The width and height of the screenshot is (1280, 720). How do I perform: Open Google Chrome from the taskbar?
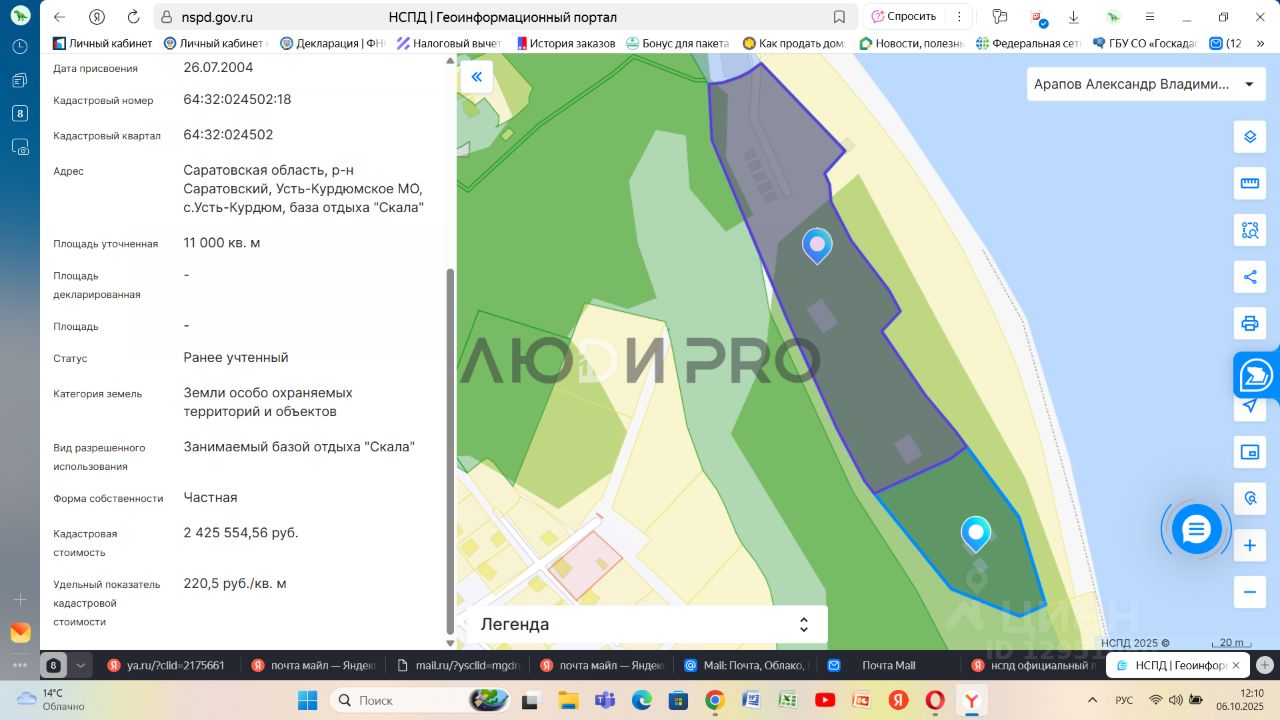point(714,700)
